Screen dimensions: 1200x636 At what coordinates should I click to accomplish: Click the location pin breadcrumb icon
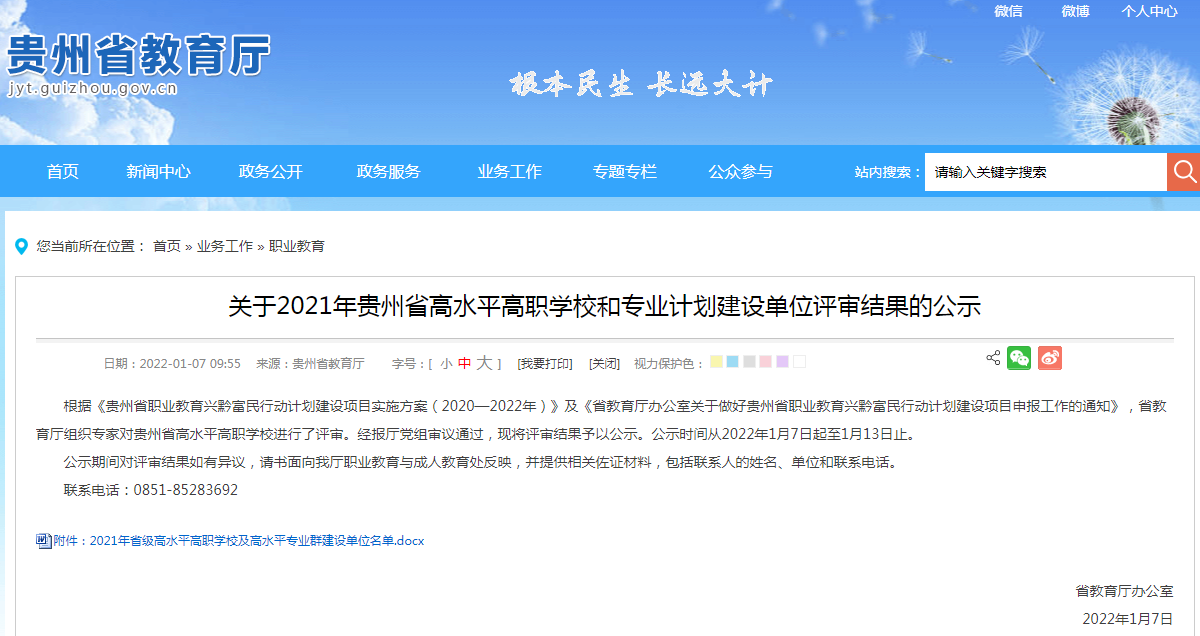[22, 247]
